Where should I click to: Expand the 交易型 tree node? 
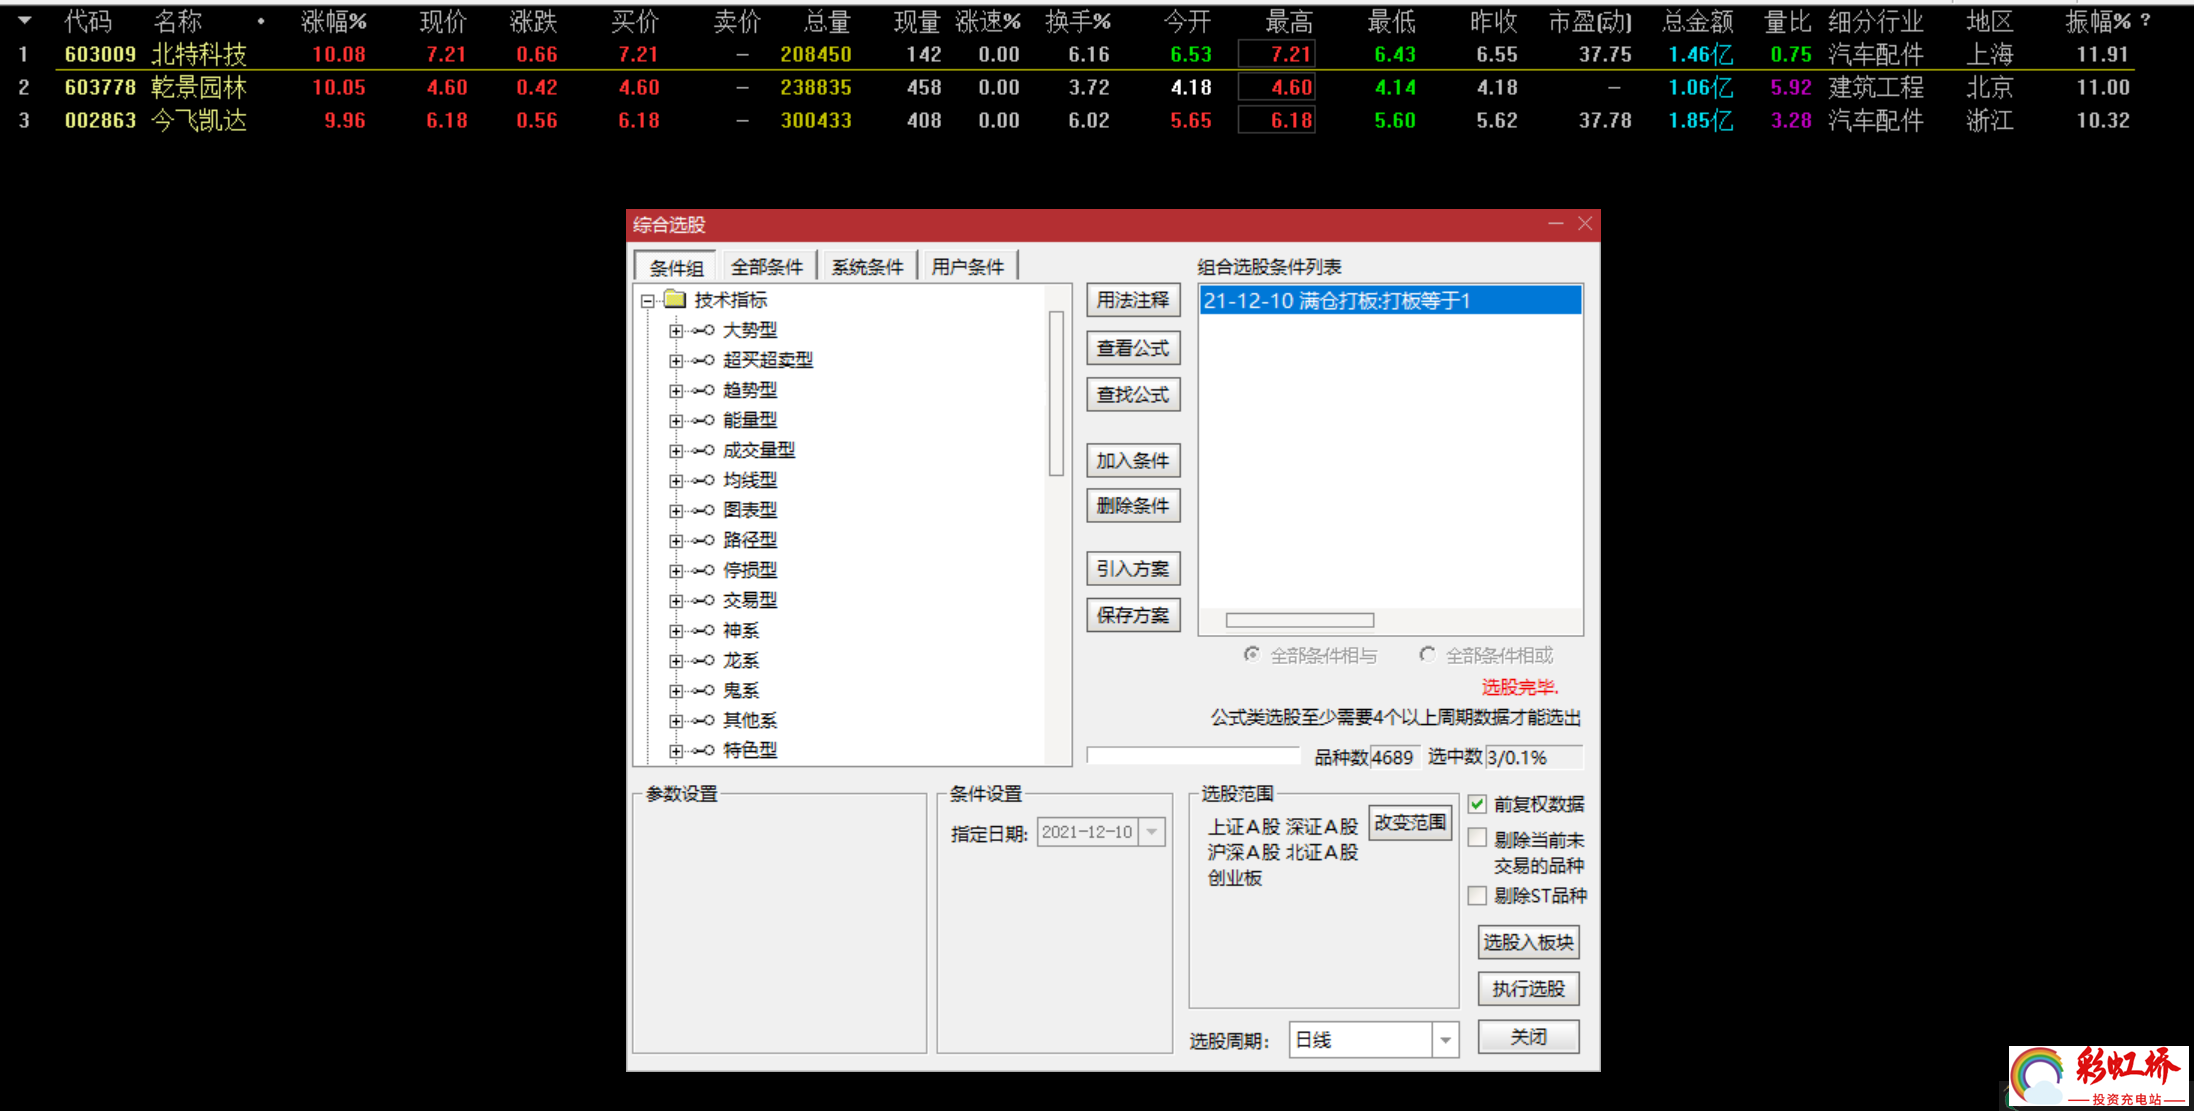click(676, 601)
